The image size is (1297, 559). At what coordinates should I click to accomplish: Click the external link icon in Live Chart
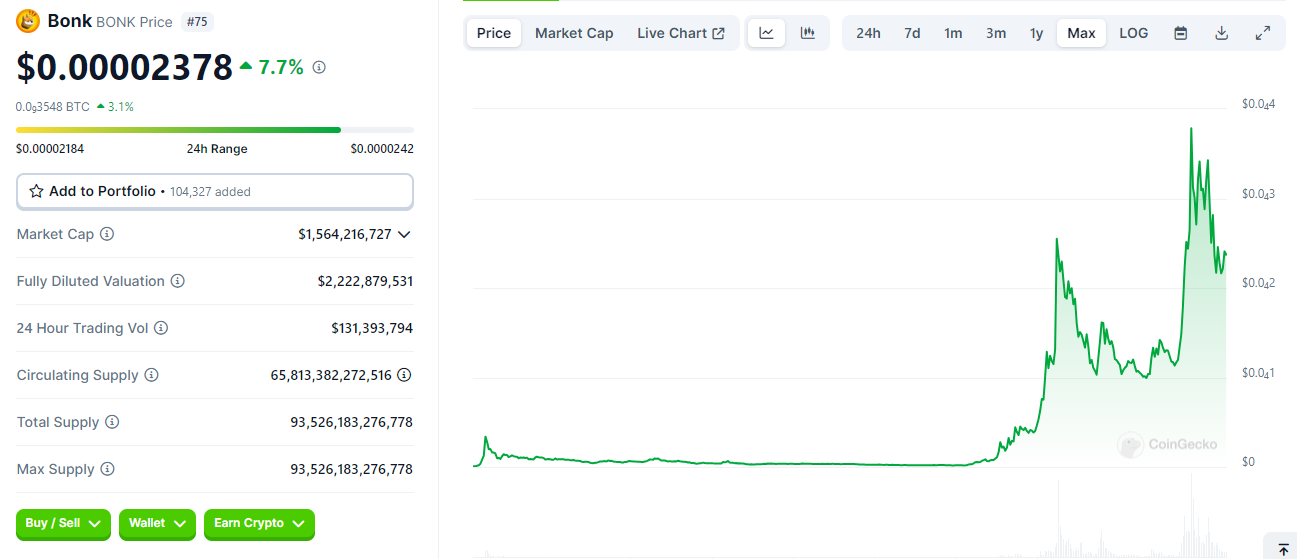[718, 33]
